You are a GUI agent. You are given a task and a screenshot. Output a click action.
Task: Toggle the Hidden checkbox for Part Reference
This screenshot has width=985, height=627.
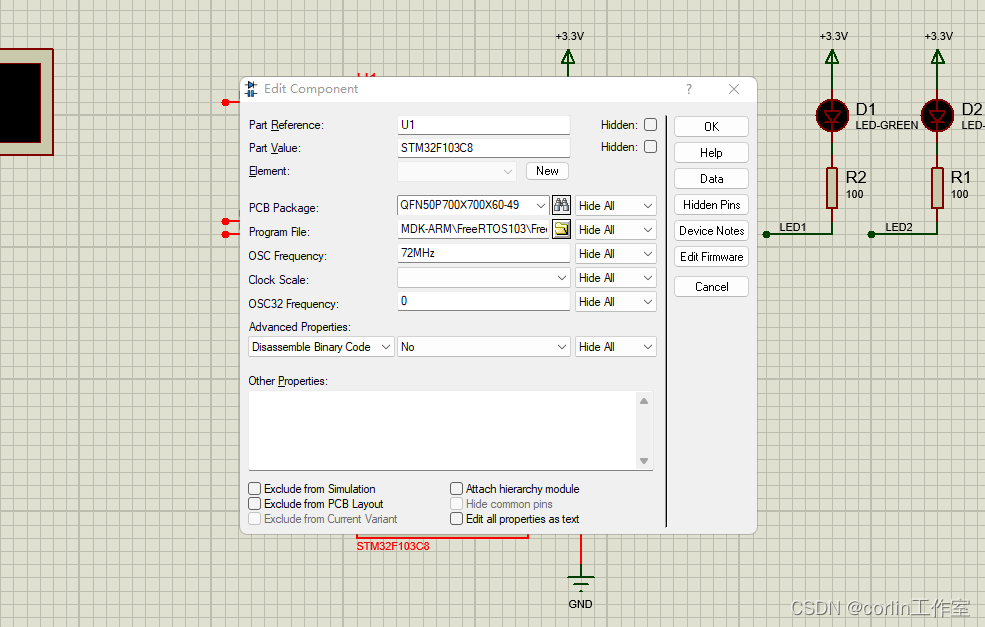click(651, 124)
